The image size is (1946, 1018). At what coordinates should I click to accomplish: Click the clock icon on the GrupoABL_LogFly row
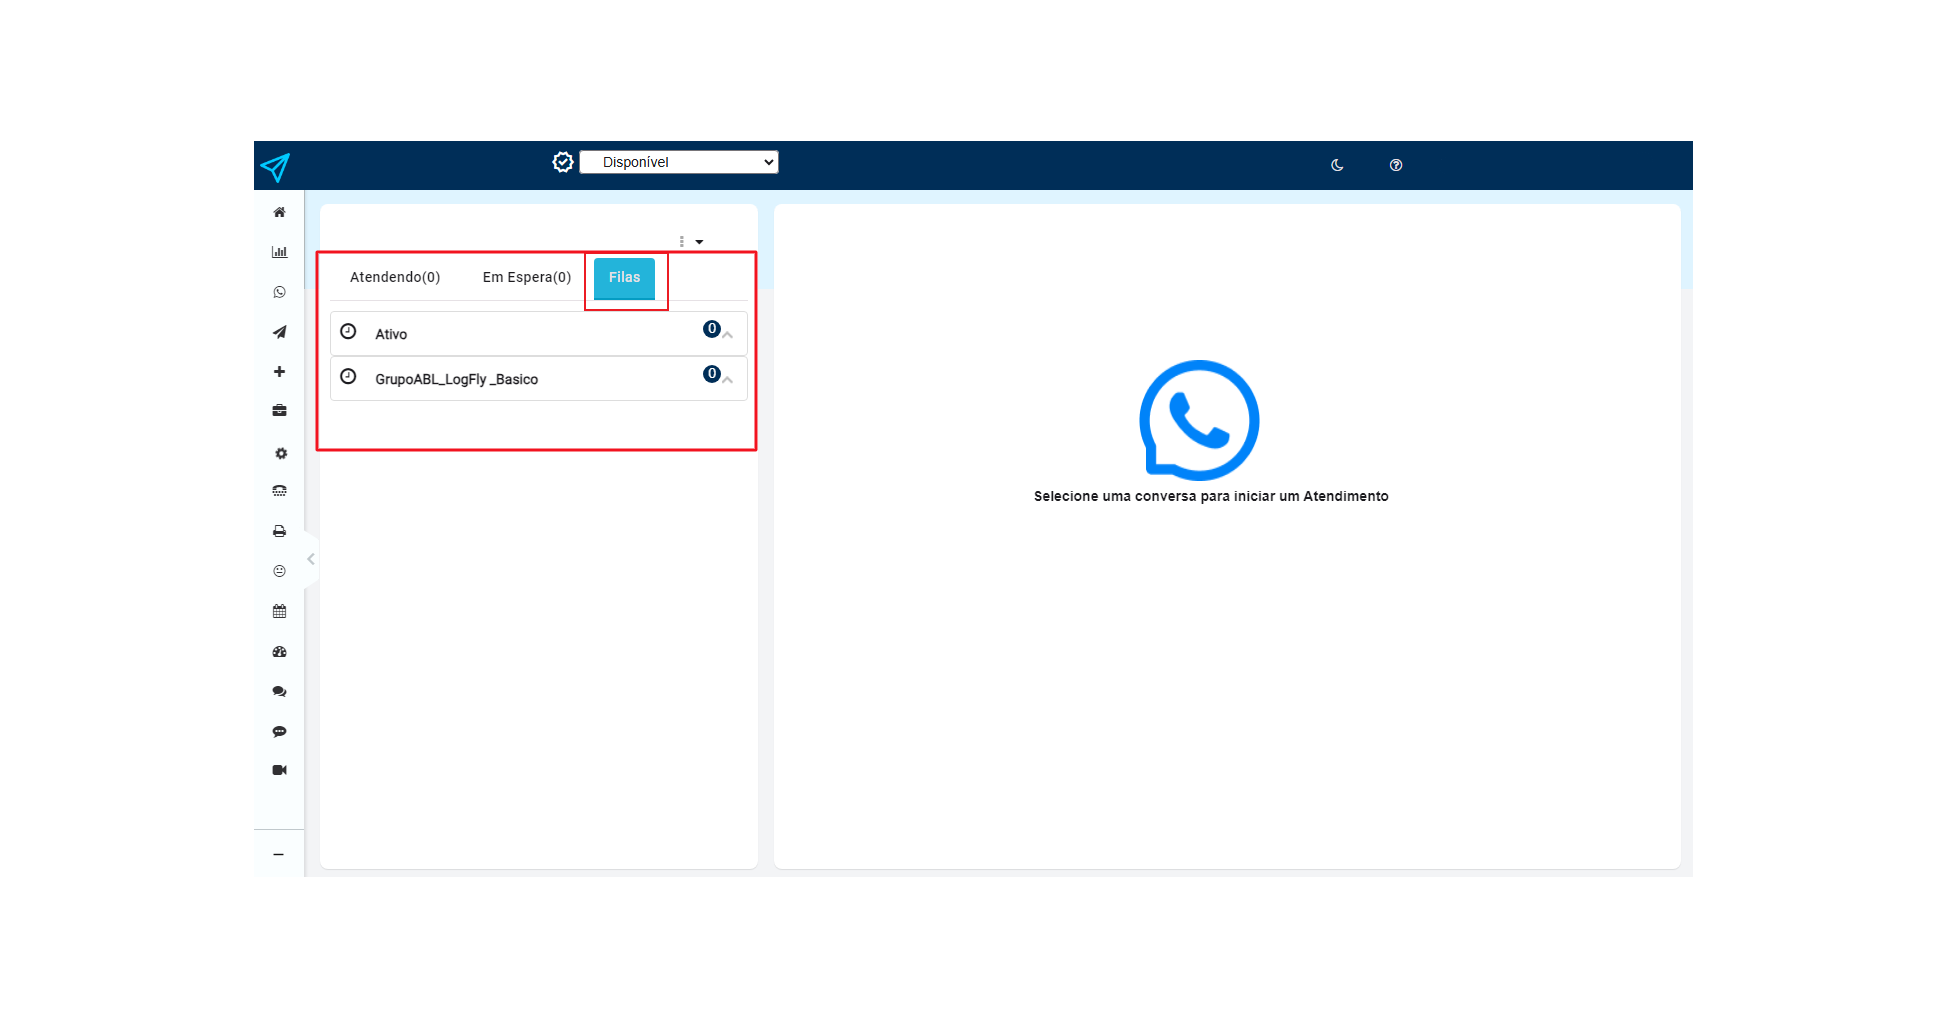tap(348, 377)
